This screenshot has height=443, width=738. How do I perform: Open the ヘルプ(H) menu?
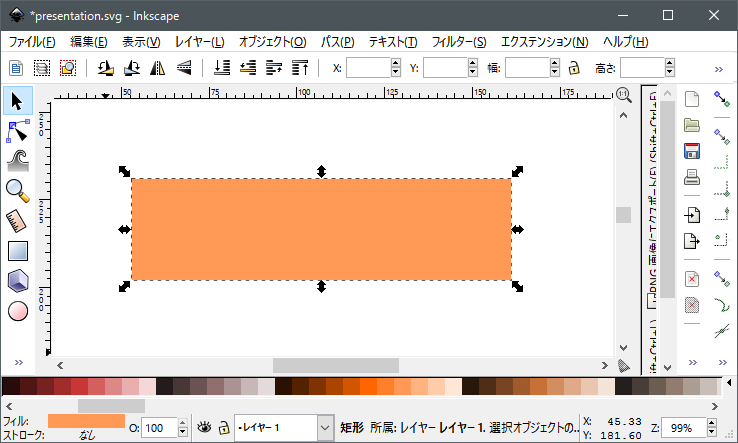coord(626,42)
